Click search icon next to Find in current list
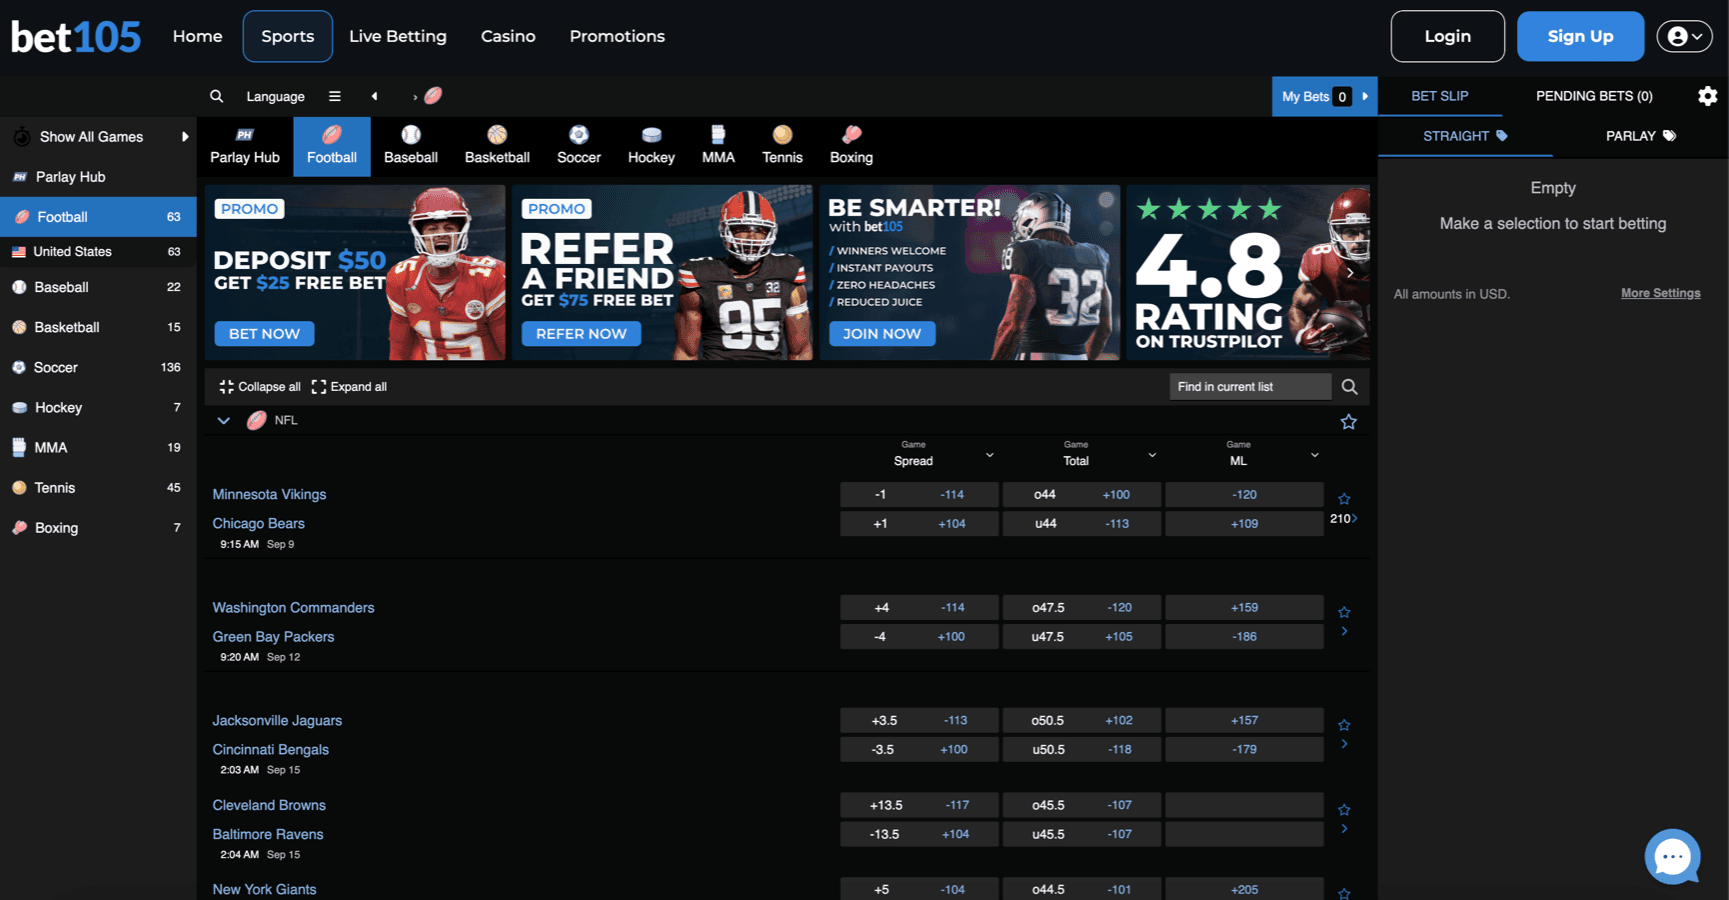This screenshot has width=1729, height=900. click(x=1349, y=387)
